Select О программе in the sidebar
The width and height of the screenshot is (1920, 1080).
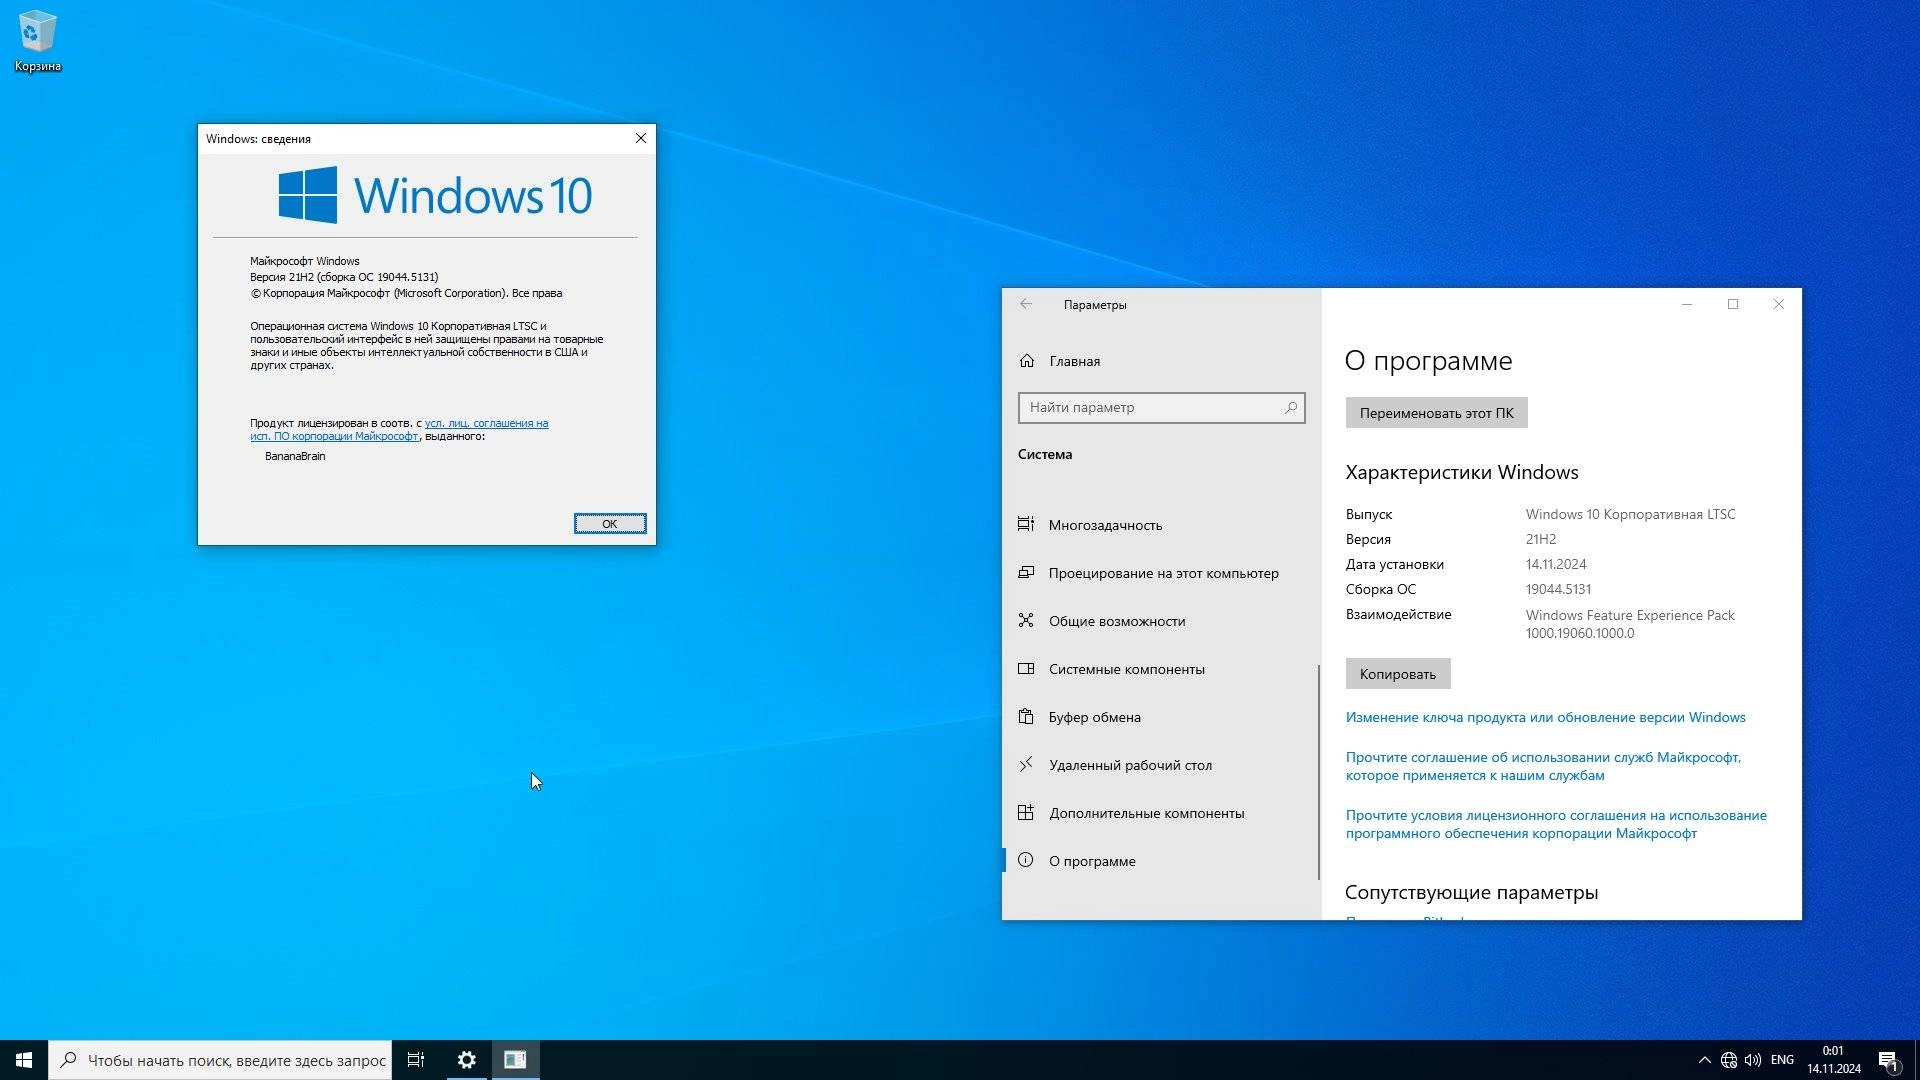(x=1161, y=861)
